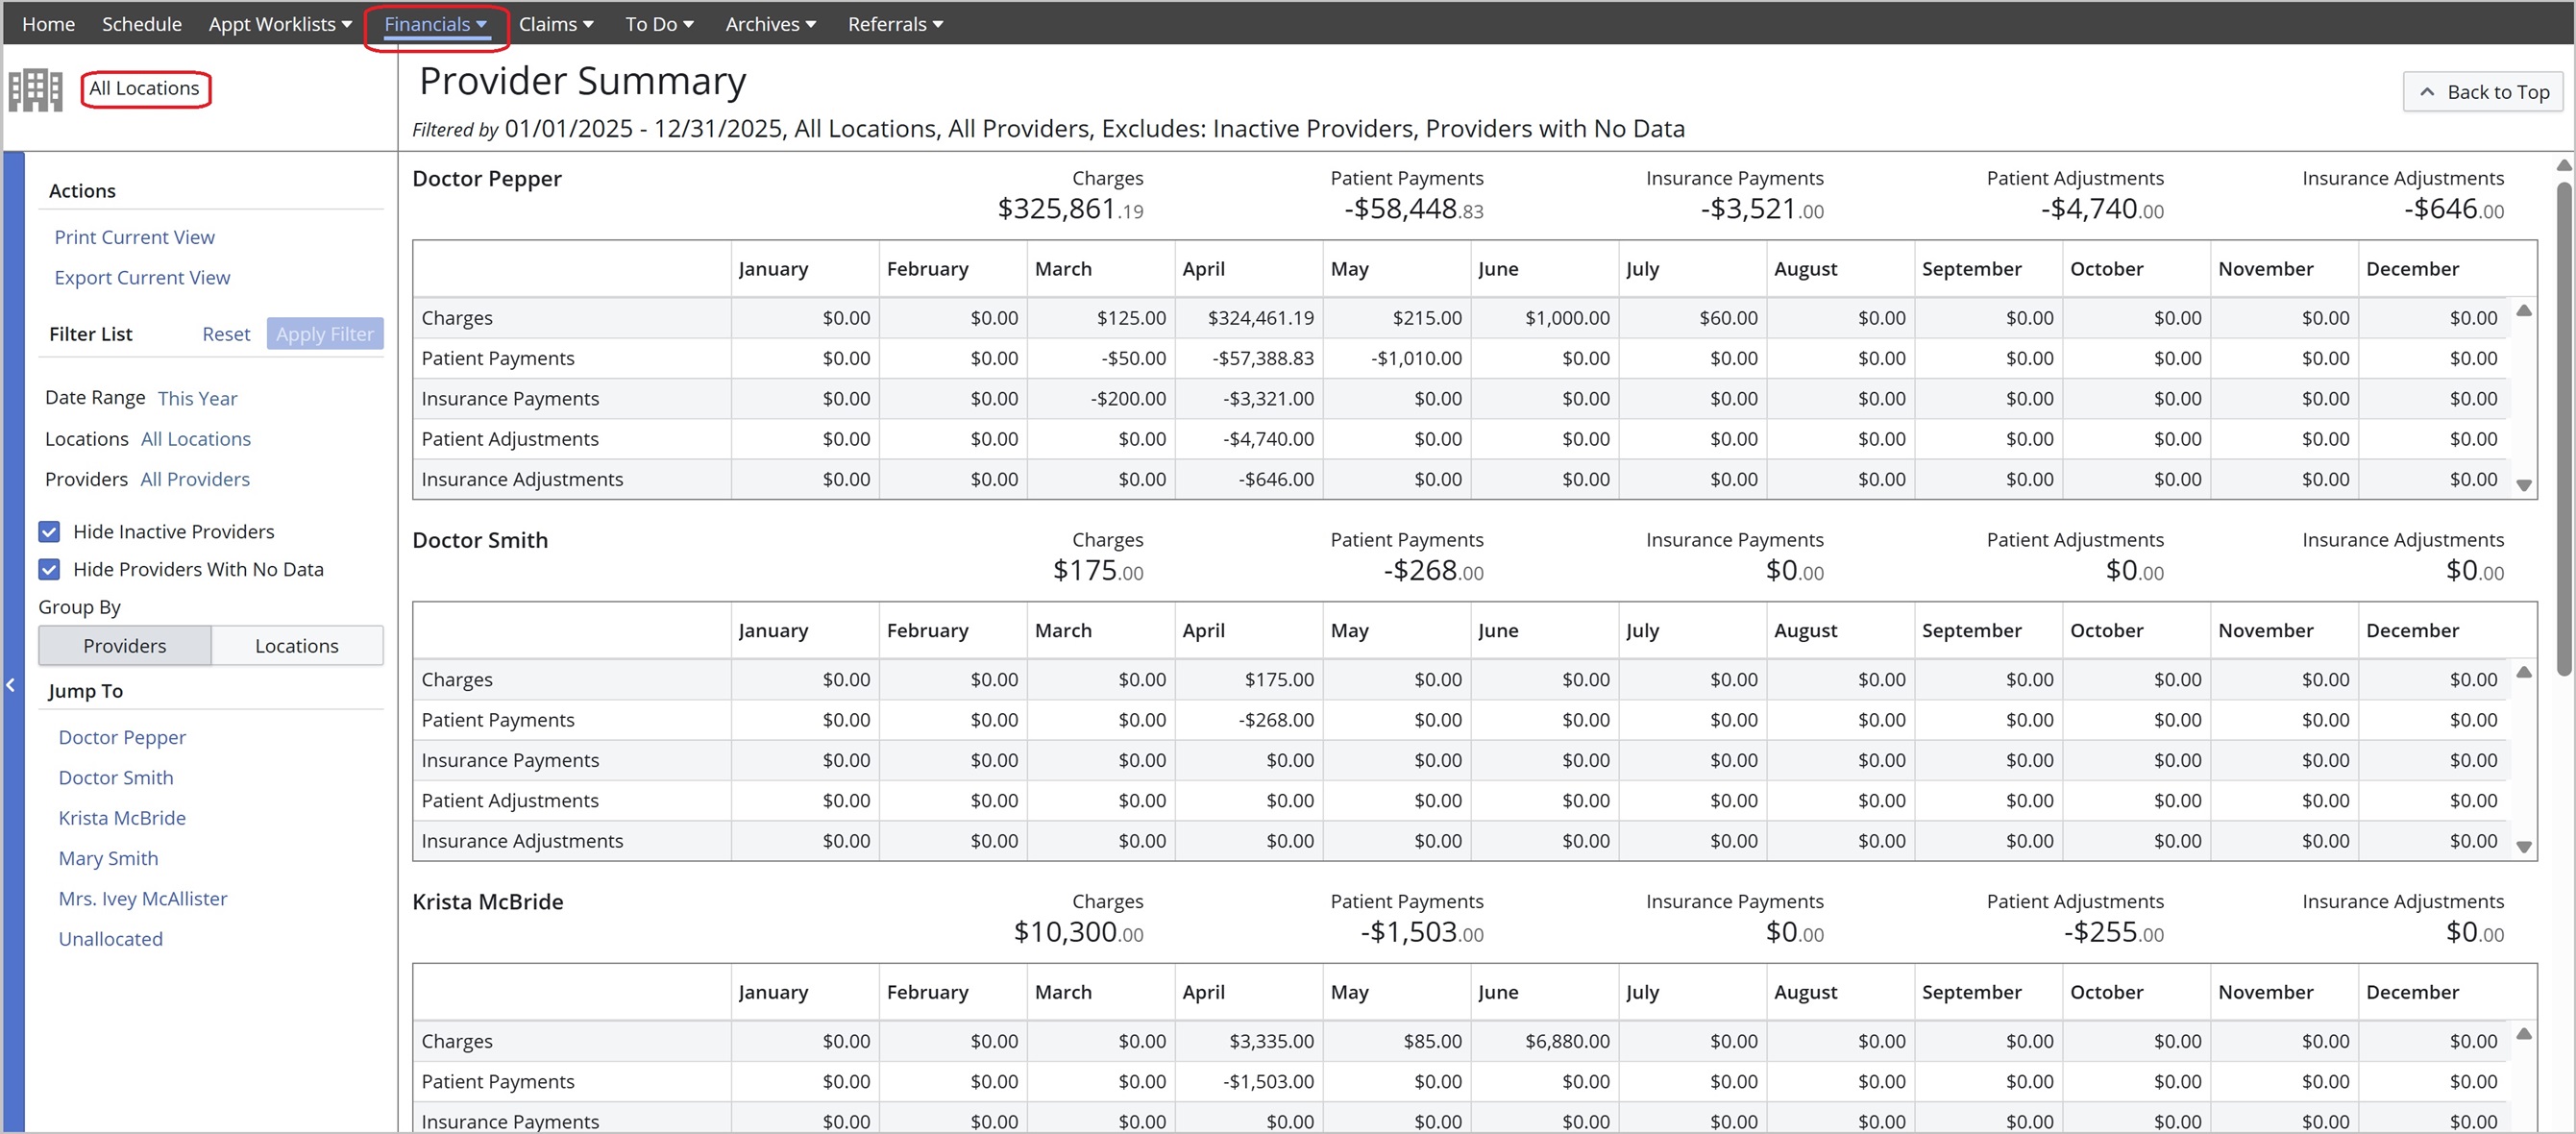Viewport: 2576px width, 1134px height.
Task: Change Locations filter All Locations
Action: (196, 439)
